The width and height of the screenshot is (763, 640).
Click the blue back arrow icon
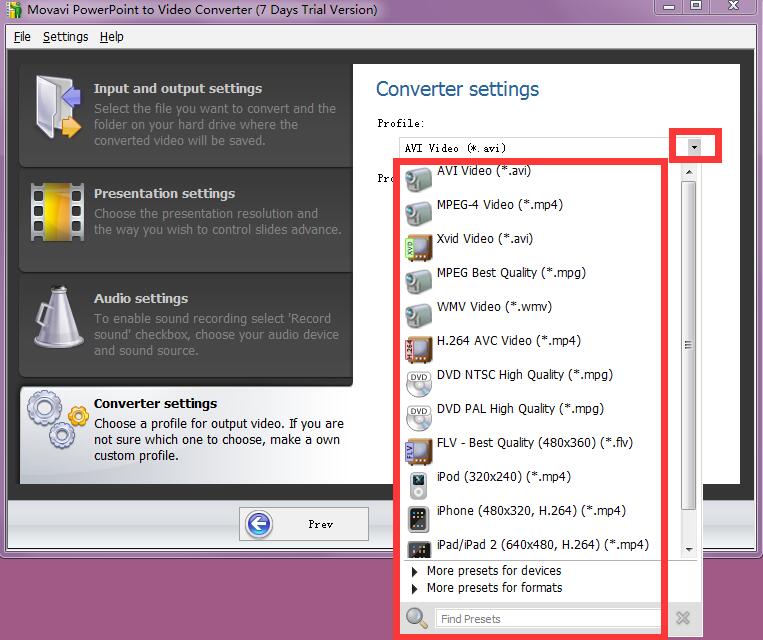(258, 524)
